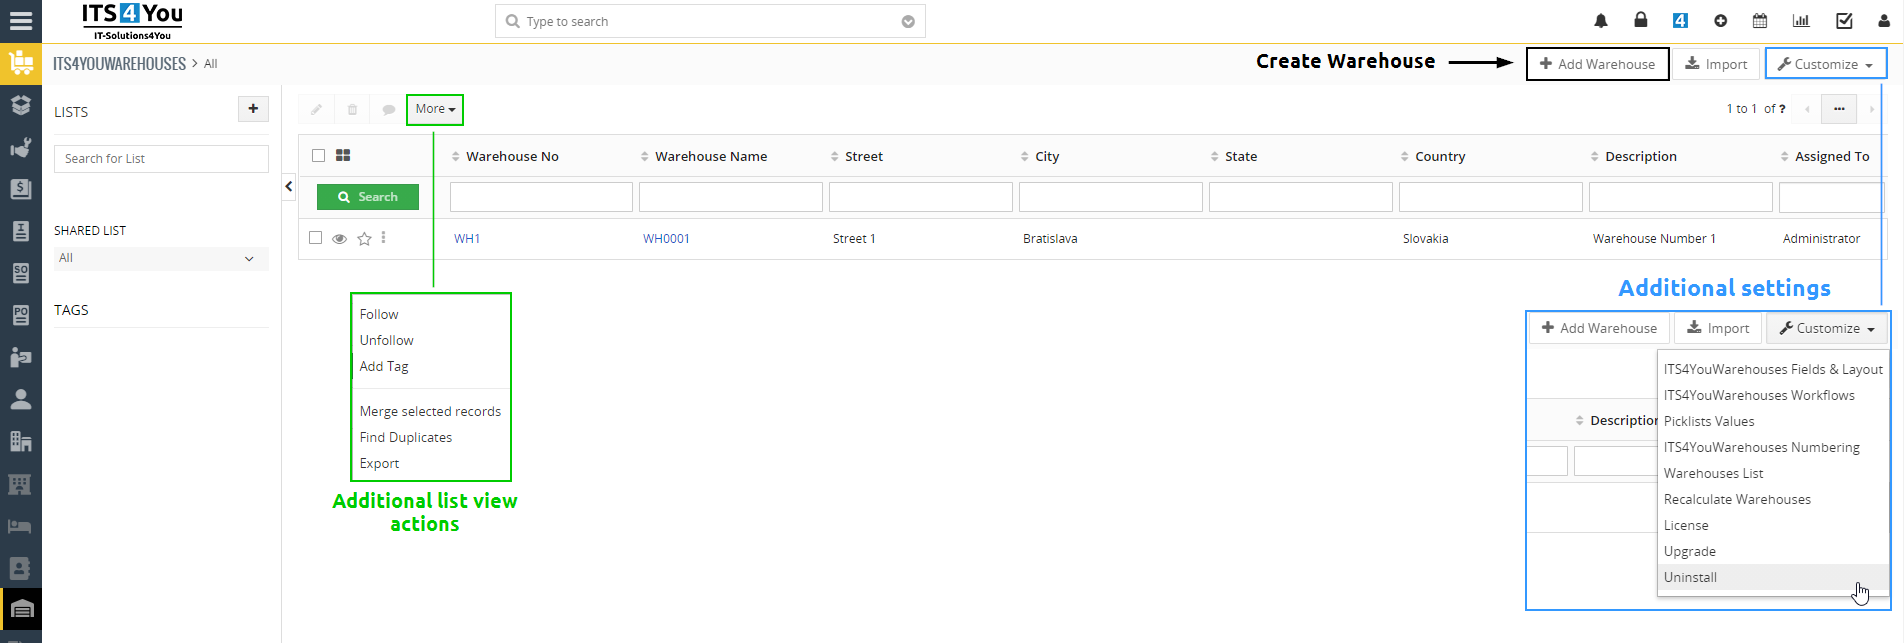Open the reports chart icon
The image size is (1904, 643).
point(1801,21)
